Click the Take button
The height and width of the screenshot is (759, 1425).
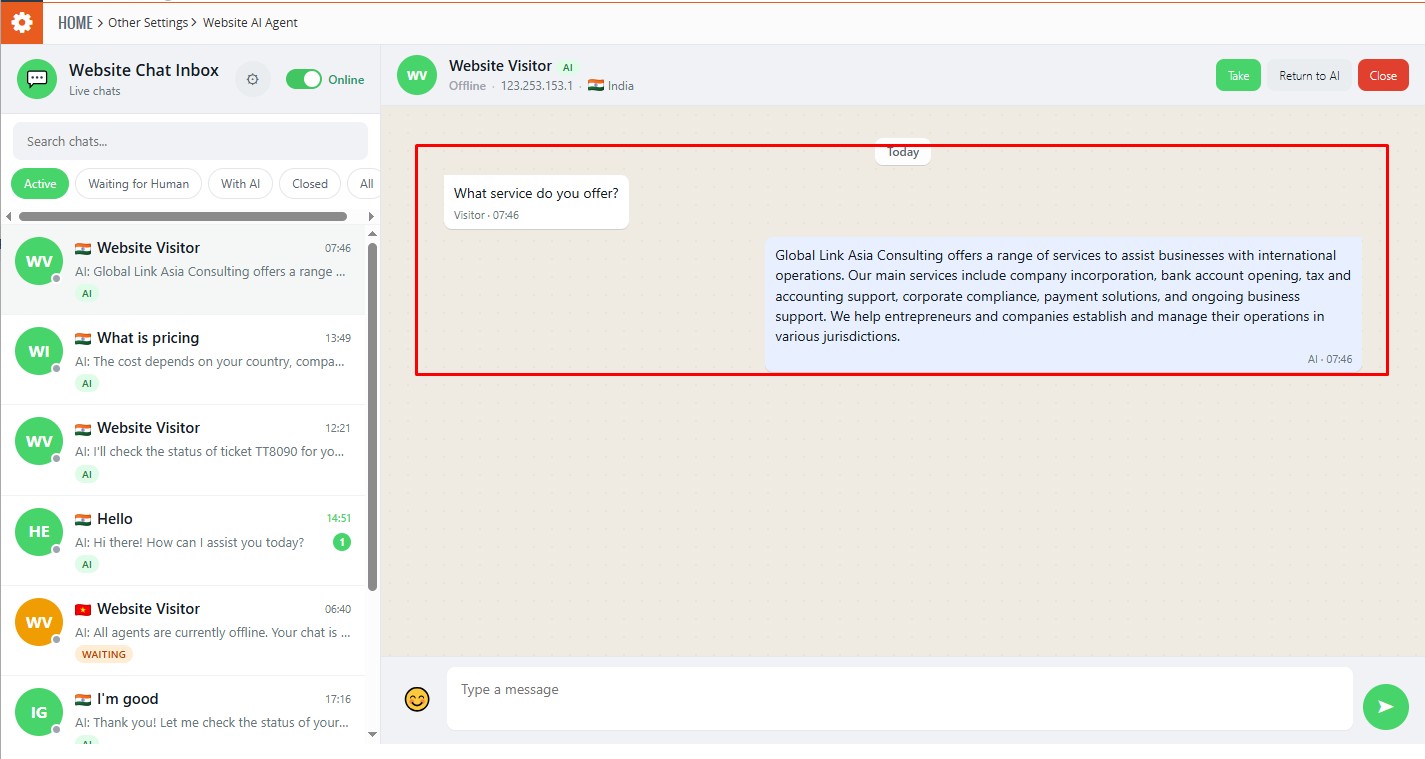pos(1238,76)
